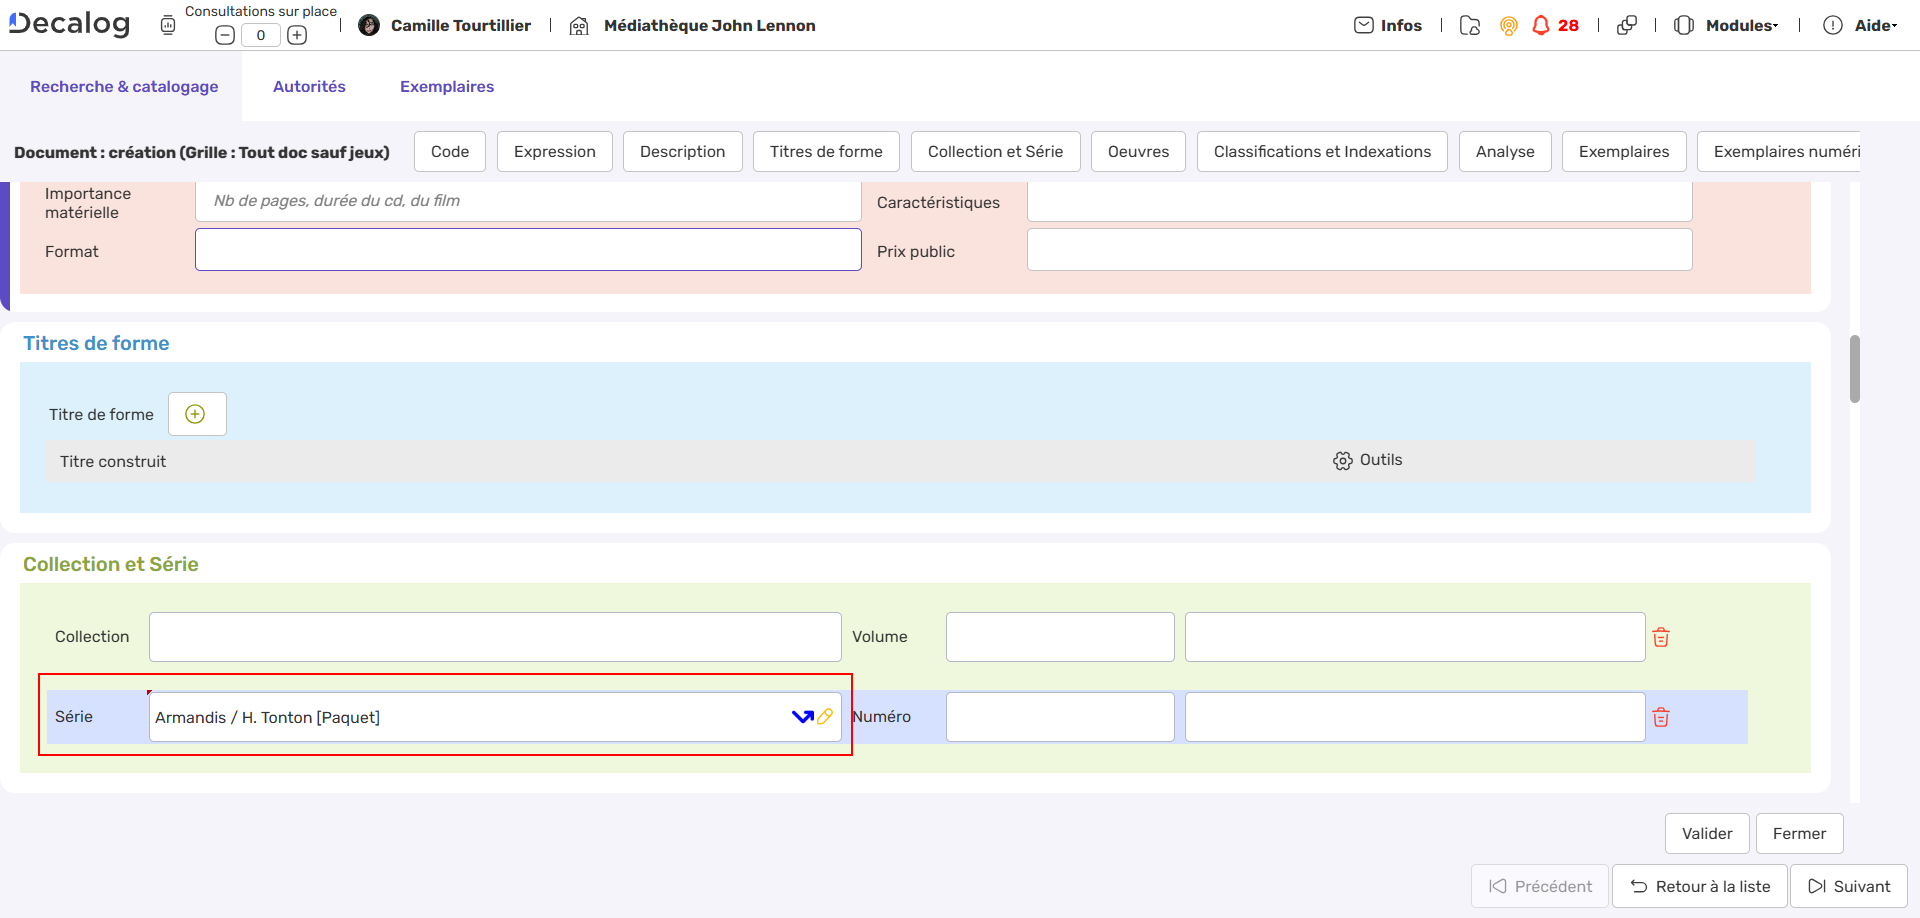This screenshot has height=918, width=1920.
Task: Open the cloud folder icon in the header
Action: pos(1469,25)
